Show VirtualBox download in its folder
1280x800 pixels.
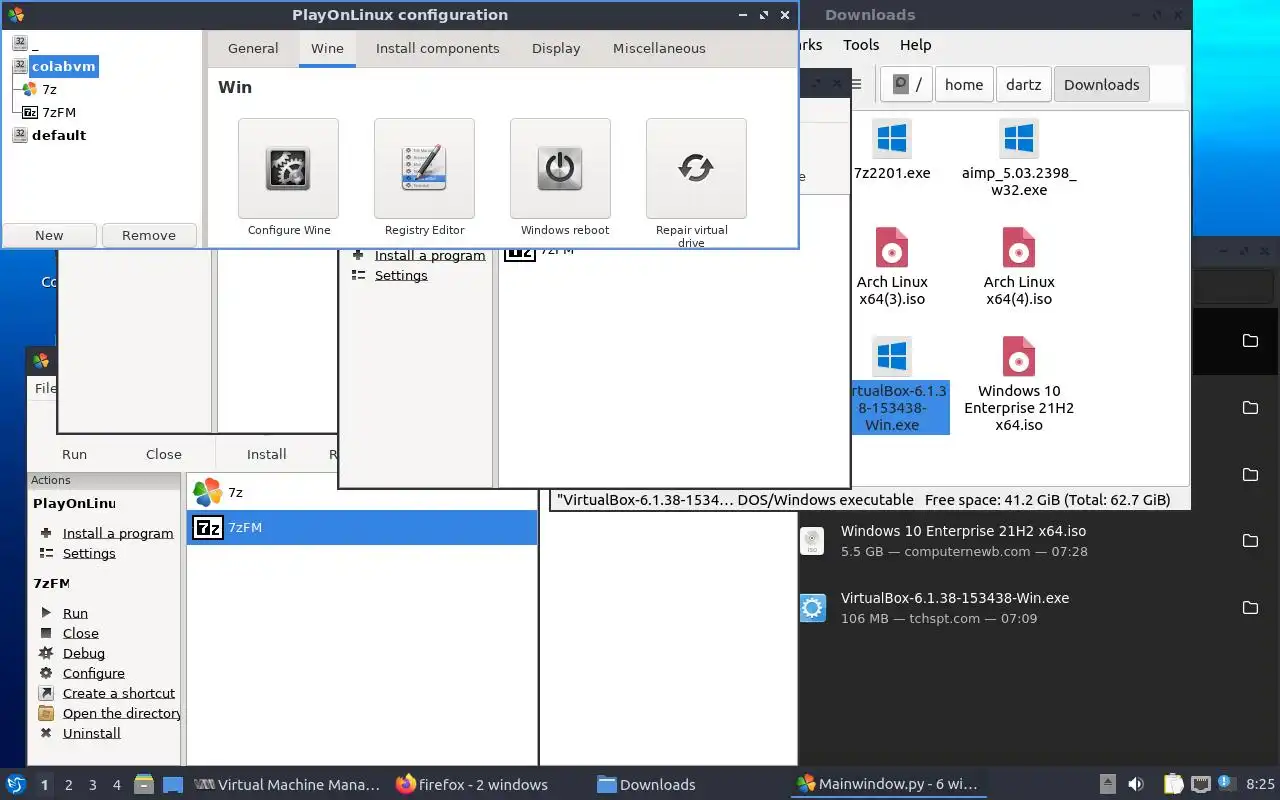pos(1250,608)
